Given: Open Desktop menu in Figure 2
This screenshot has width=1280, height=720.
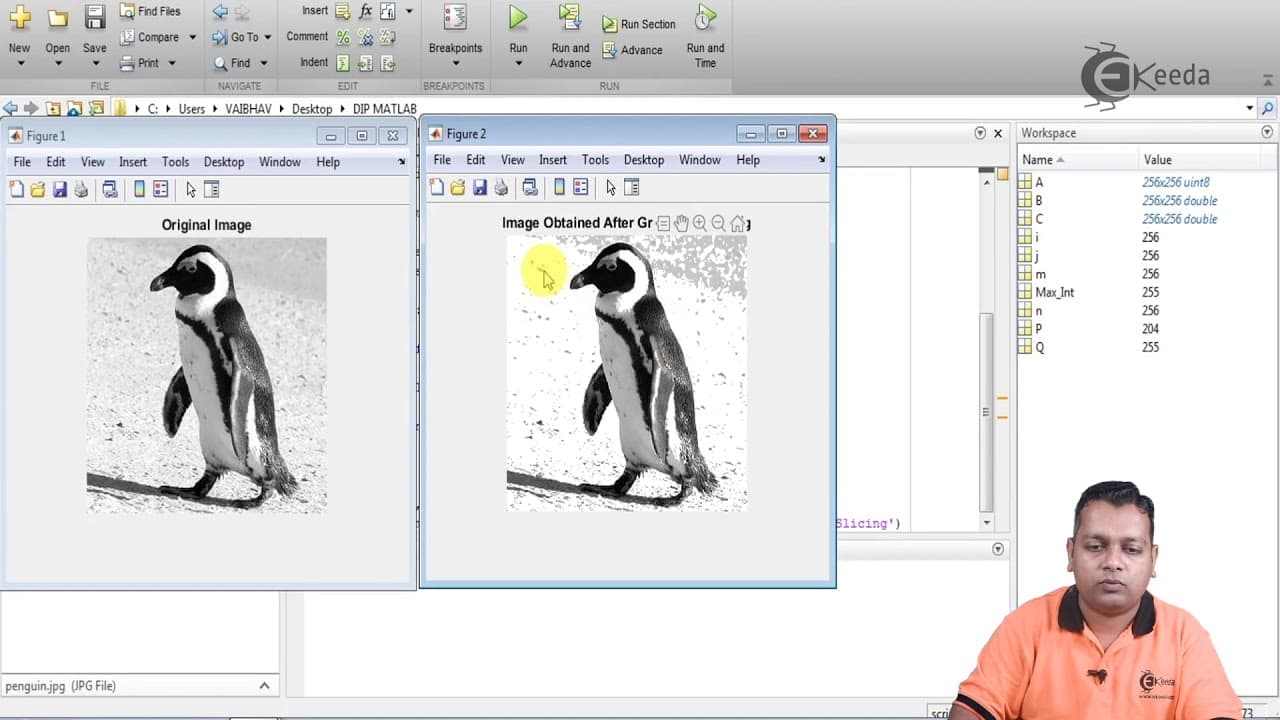Looking at the screenshot, I should 644,160.
